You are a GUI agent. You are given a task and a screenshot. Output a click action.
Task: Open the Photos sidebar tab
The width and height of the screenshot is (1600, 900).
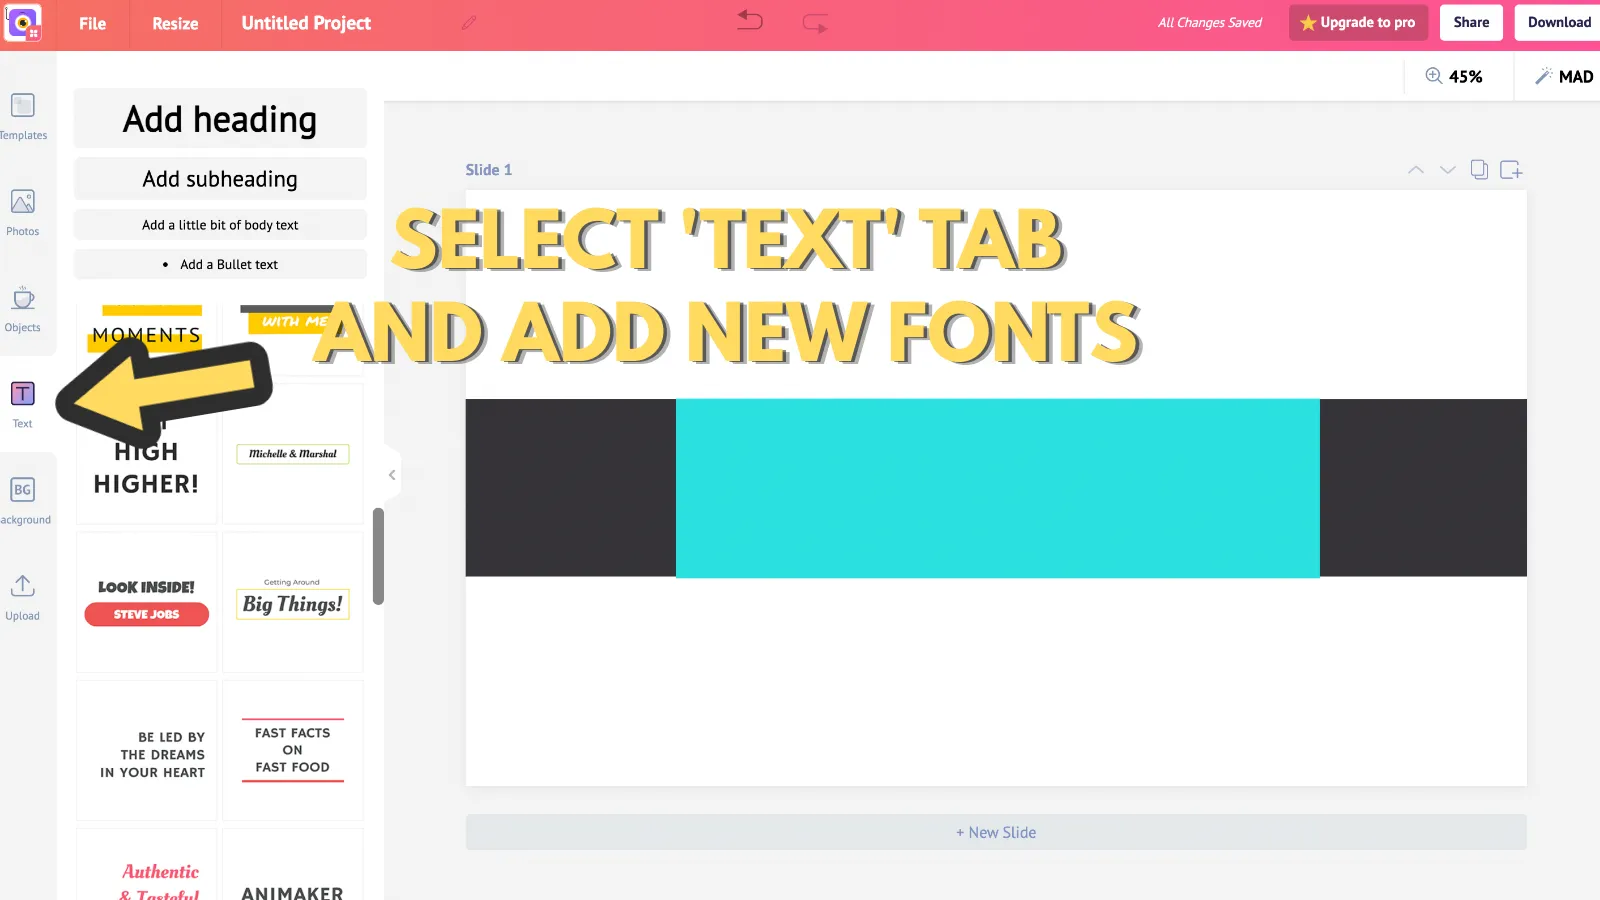coord(23,213)
